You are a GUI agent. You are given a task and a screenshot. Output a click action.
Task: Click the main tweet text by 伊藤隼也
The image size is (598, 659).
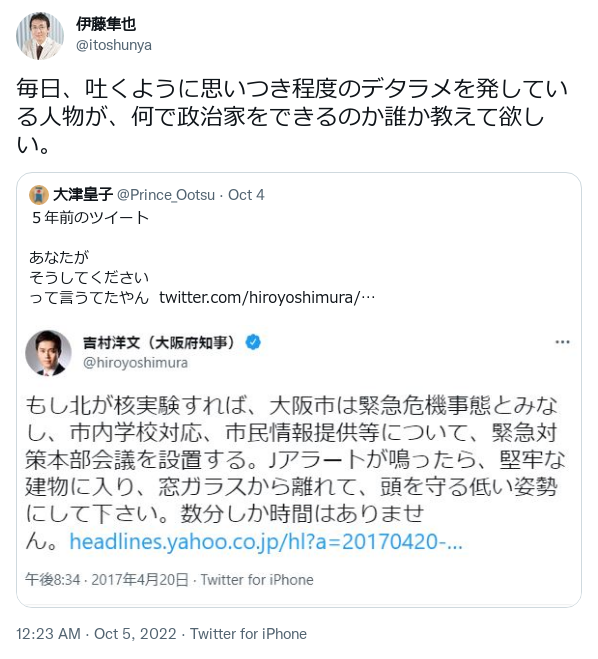292,116
